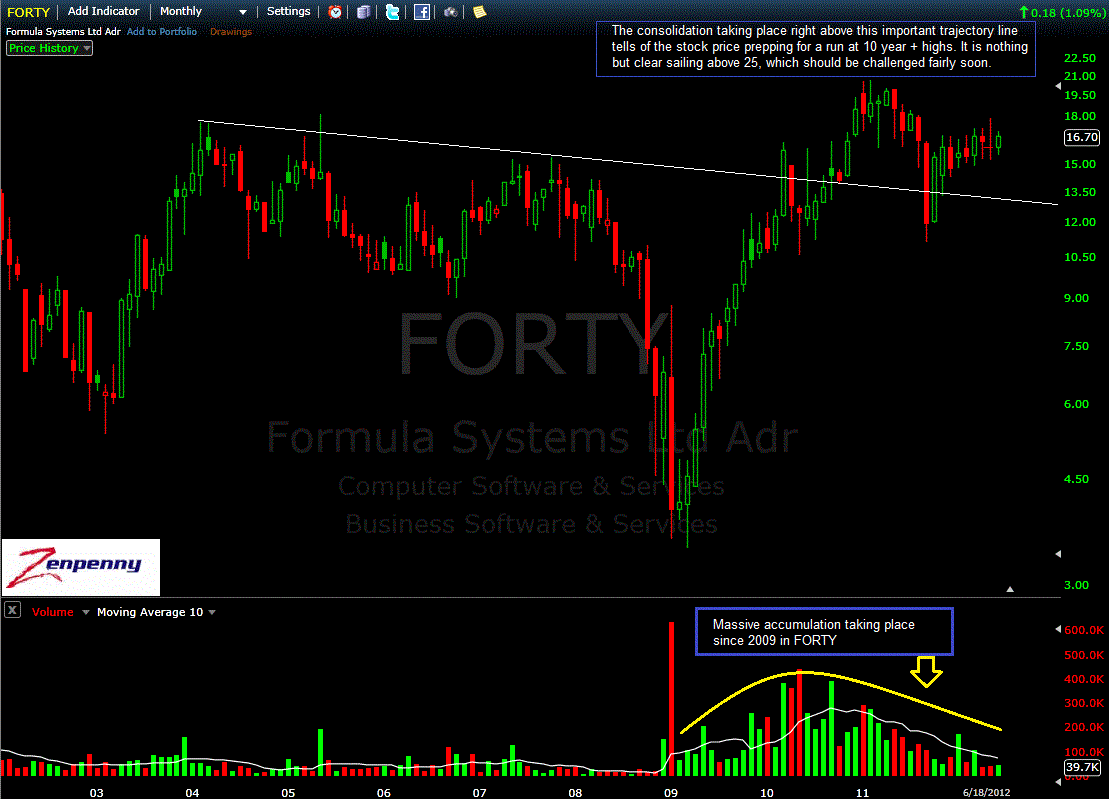
Task: Click the 09 year label on time axis
Action: coord(670,793)
